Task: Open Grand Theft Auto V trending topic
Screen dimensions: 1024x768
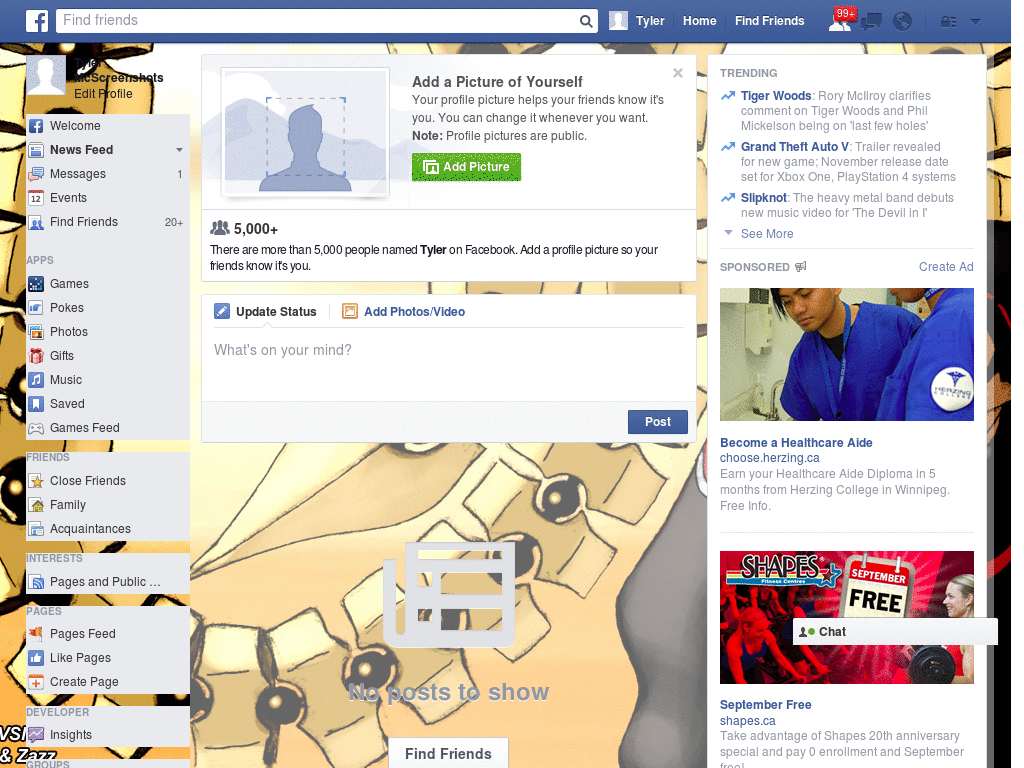Action: [x=794, y=147]
